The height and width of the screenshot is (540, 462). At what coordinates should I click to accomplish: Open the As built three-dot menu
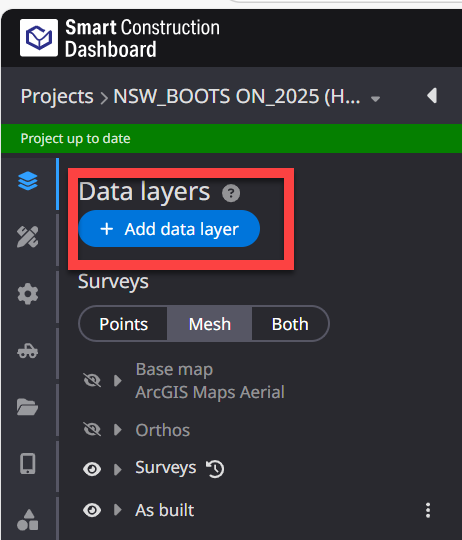point(428,510)
